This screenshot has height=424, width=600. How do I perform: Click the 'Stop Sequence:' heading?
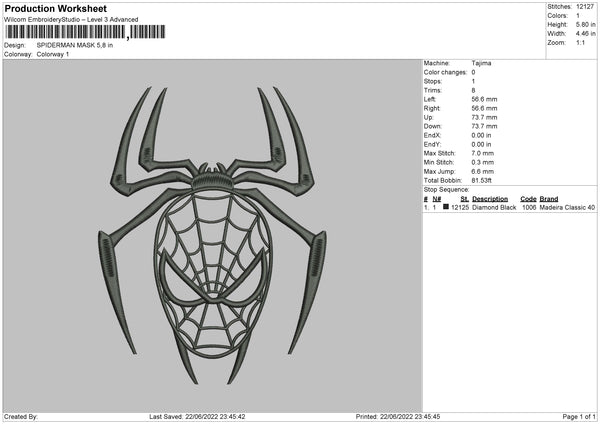pyautogui.click(x=446, y=189)
